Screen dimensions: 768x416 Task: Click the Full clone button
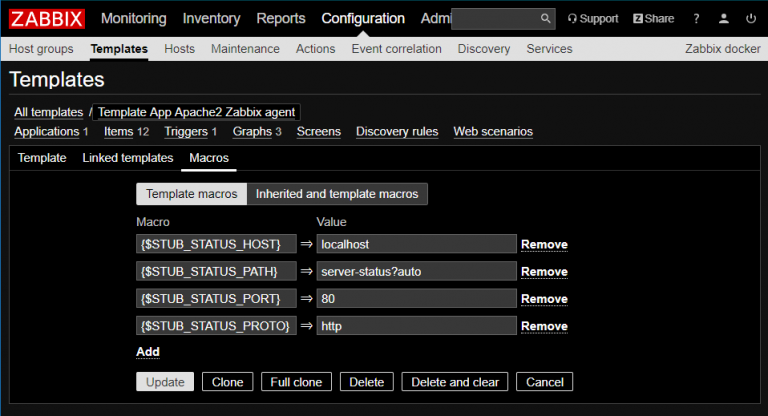click(x=296, y=382)
